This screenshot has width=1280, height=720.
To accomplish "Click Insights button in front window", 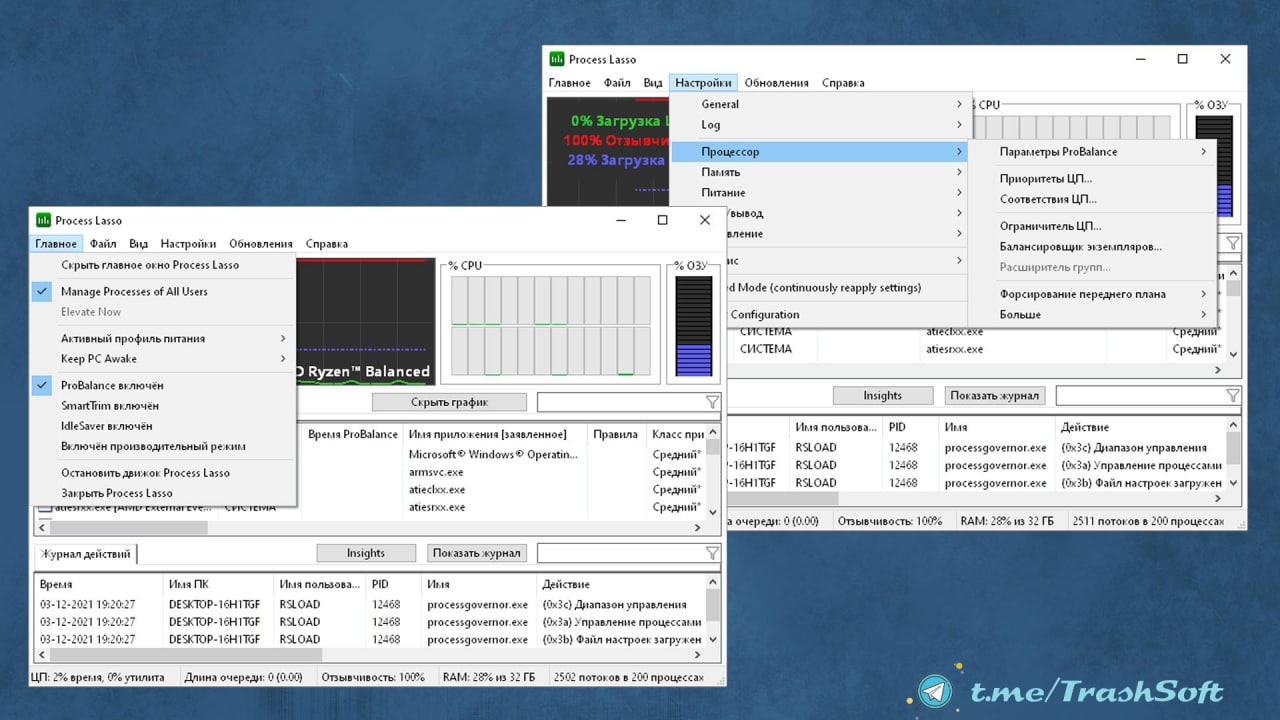I will click(366, 553).
